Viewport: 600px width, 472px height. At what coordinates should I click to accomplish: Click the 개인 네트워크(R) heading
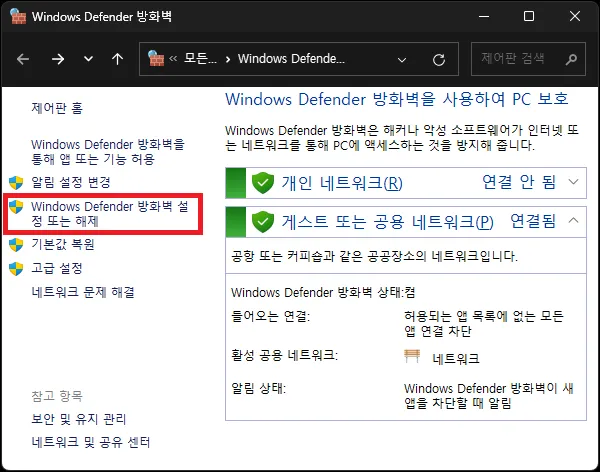(x=342, y=183)
